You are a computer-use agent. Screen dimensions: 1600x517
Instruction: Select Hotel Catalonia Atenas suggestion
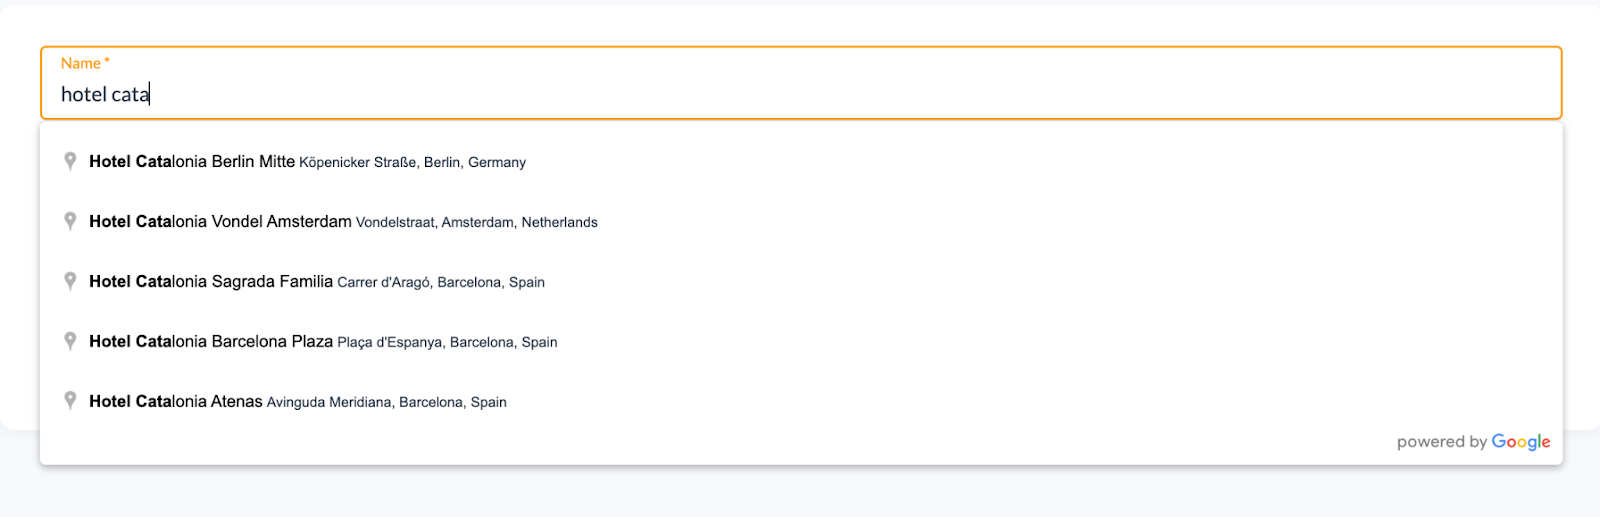coord(800,402)
